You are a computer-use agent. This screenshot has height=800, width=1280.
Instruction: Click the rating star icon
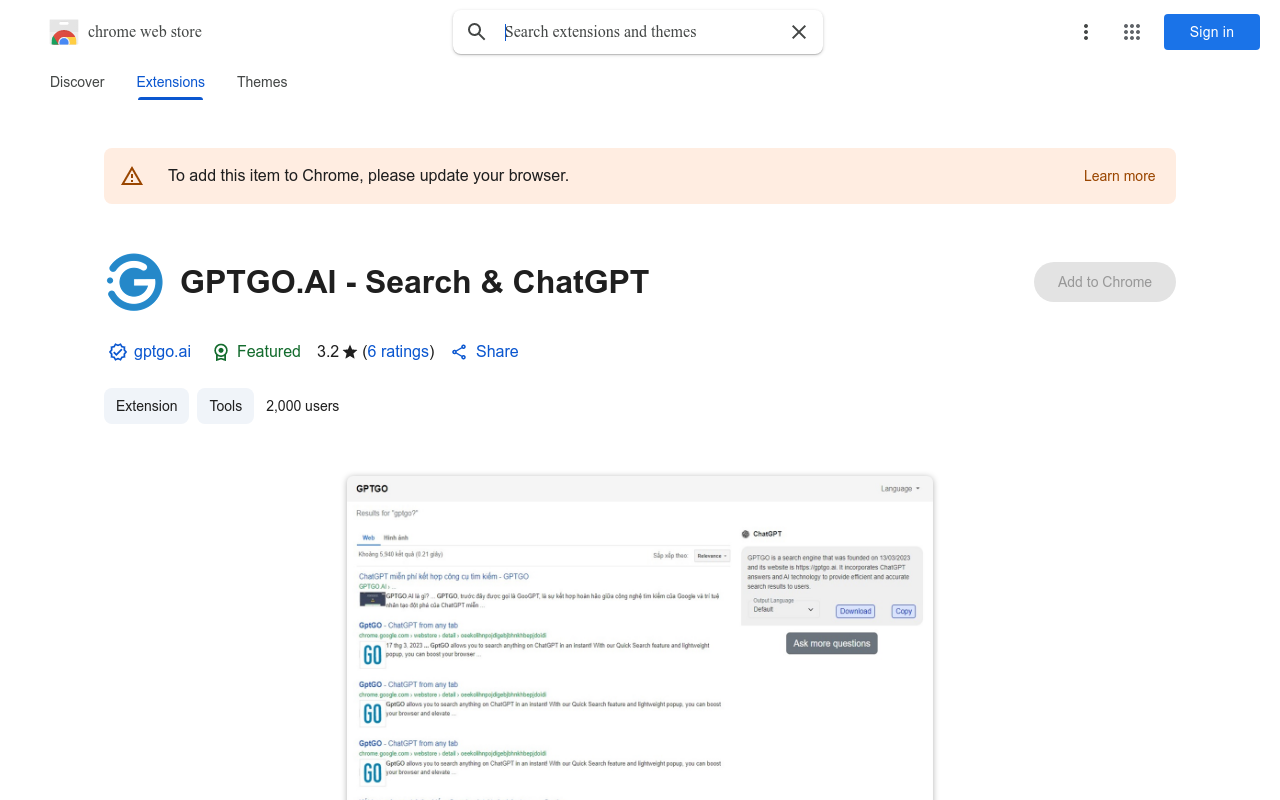coord(350,352)
